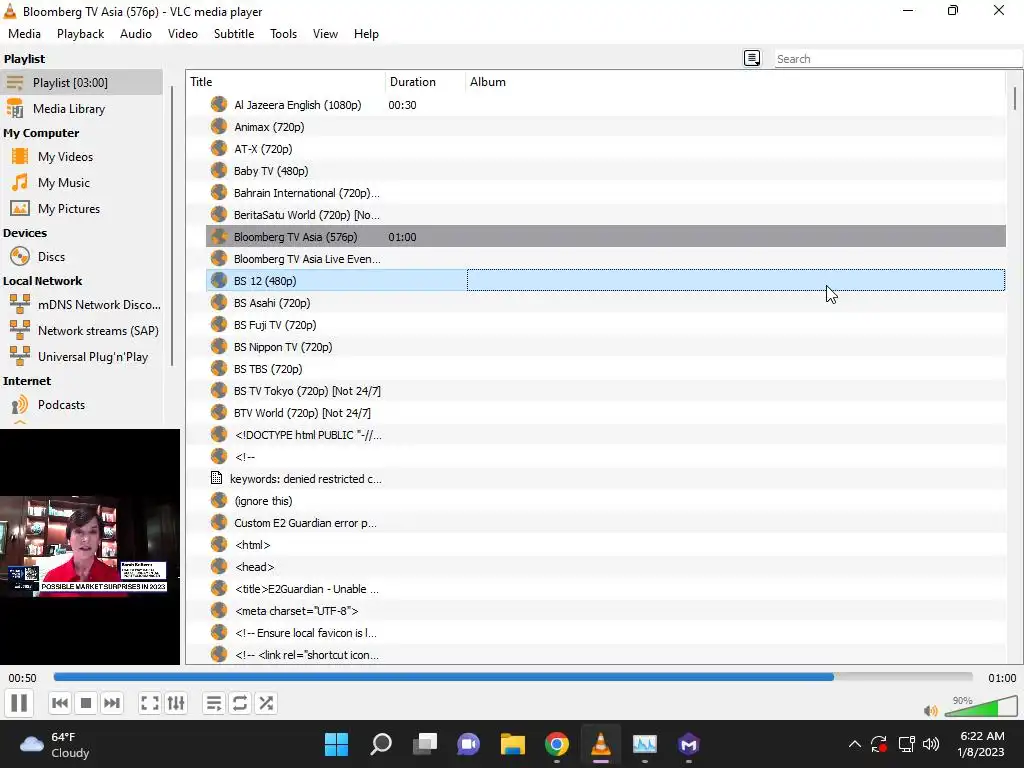This screenshot has width=1024, height=768.
Task: Open My Music in sidebar
Action: pos(81,183)
